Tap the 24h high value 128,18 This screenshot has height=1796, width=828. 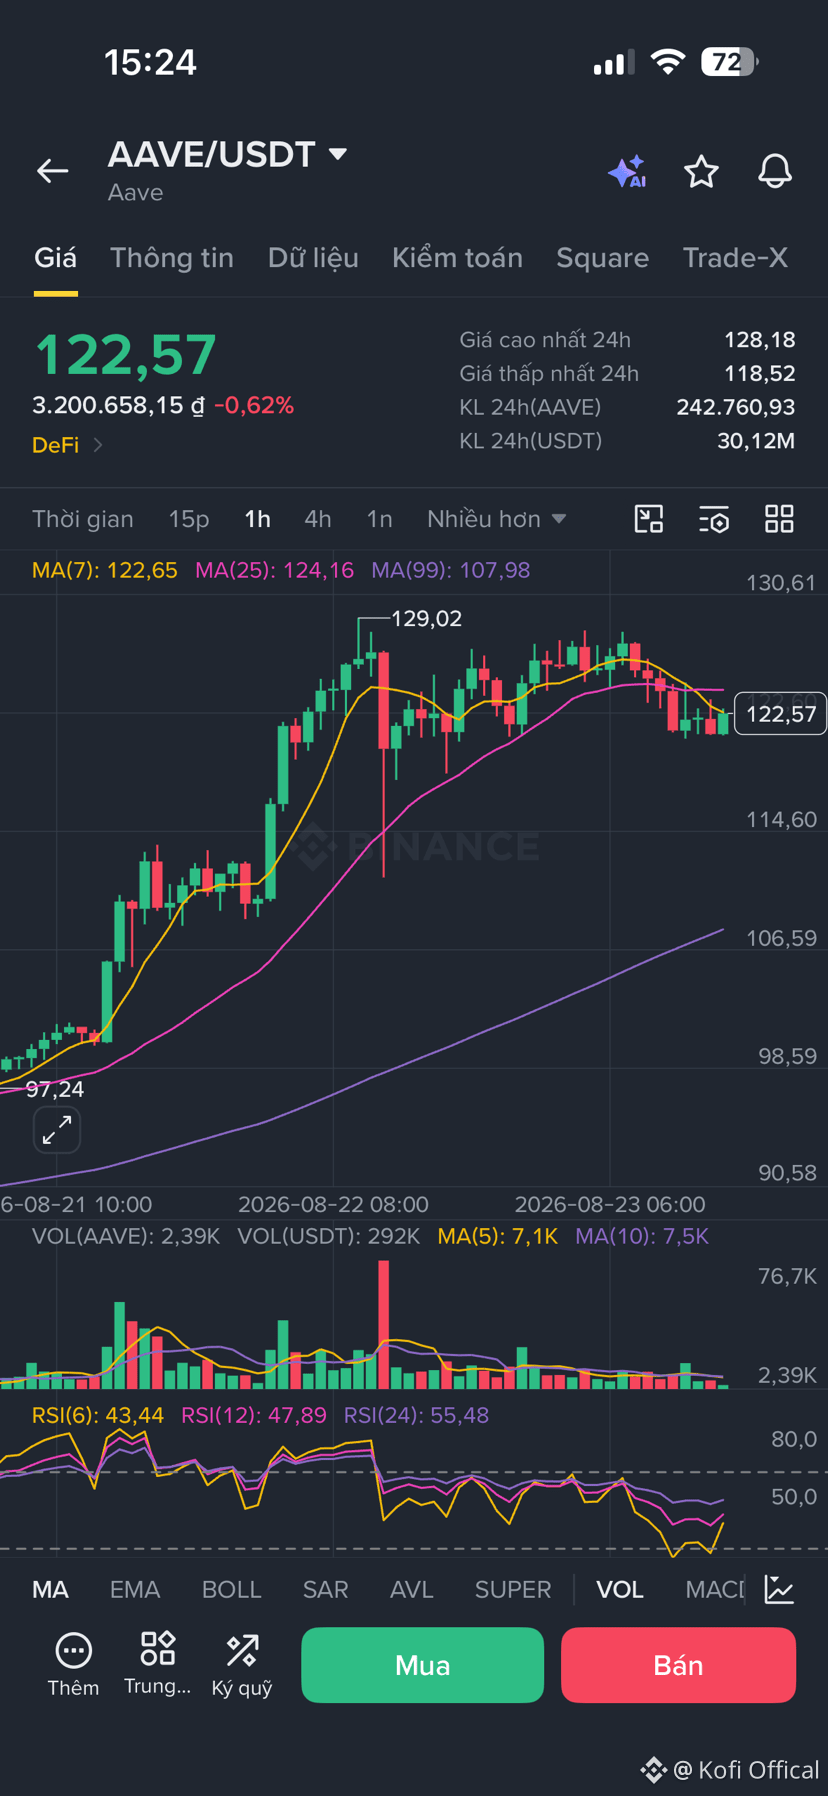pyautogui.click(x=760, y=340)
